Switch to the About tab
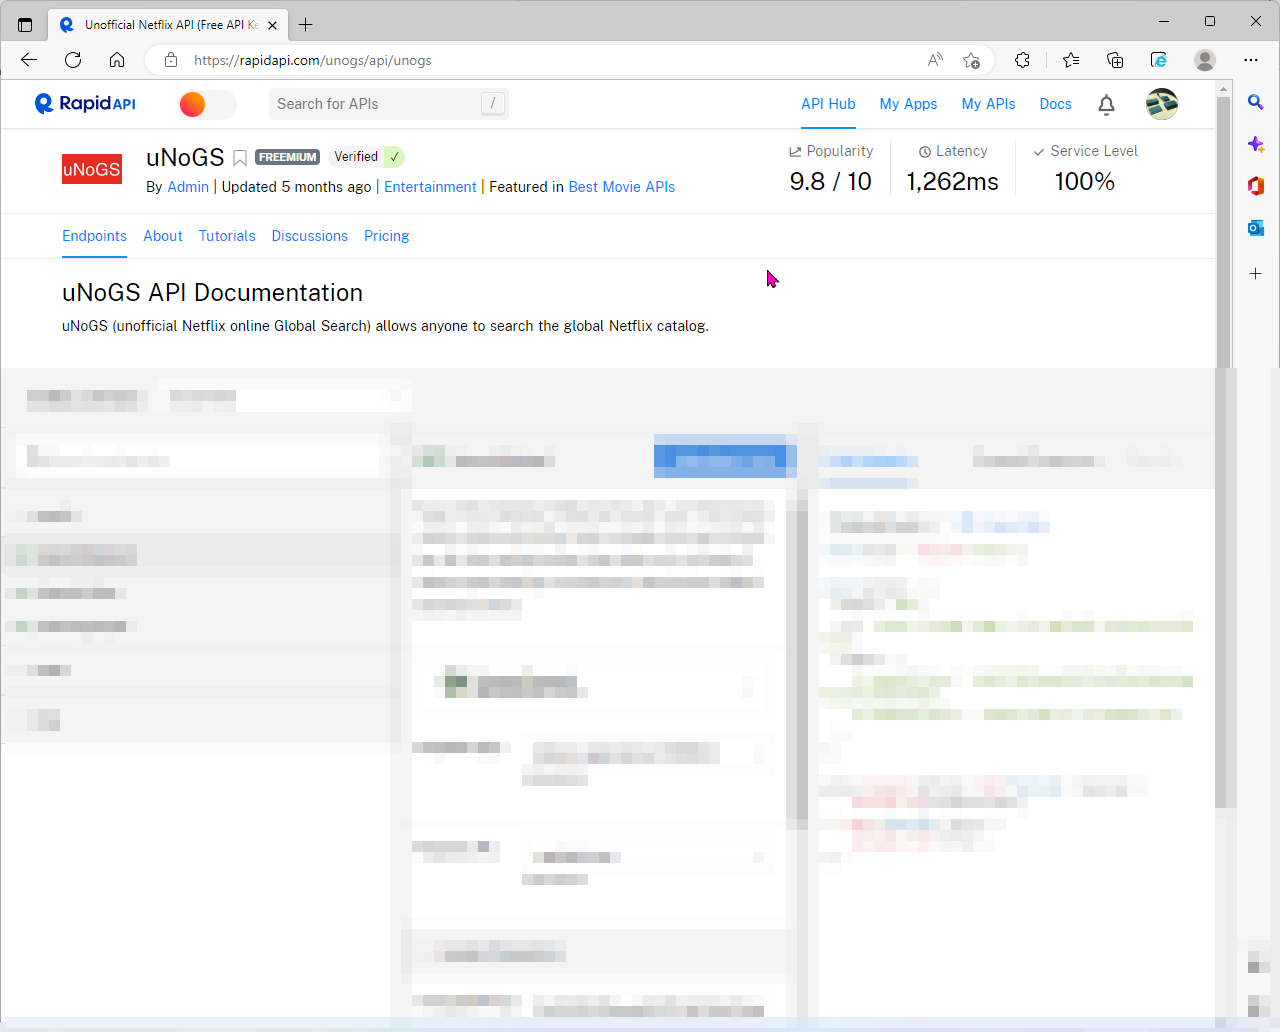Image resolution: width=1280 pixels, height=1032 pixels. click(163, 236)
